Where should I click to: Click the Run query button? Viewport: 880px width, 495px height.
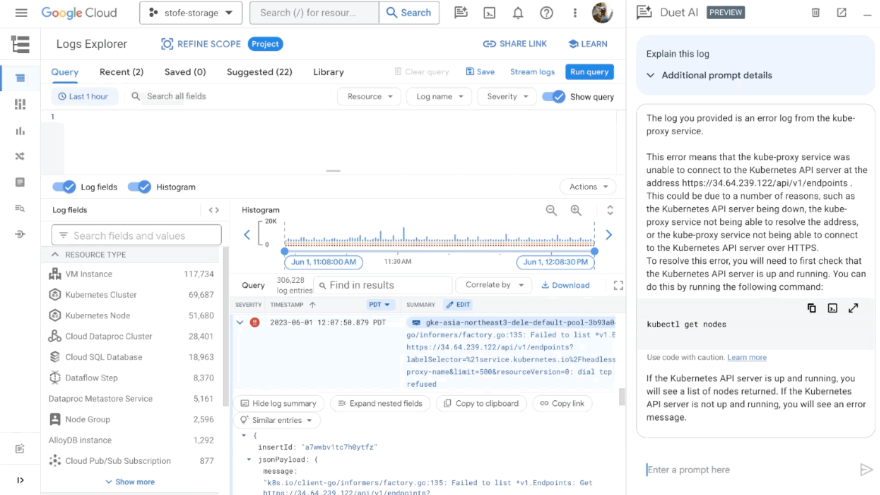(x=589, y=72)
